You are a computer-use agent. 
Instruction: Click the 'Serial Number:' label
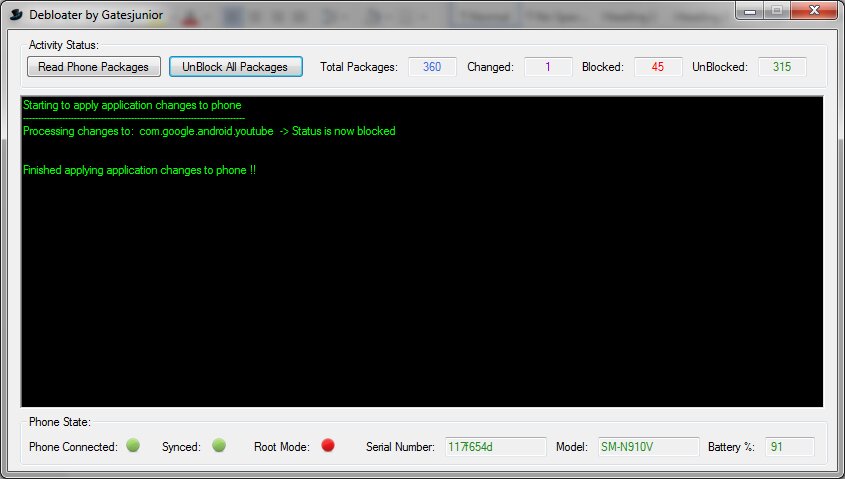[400, 447]
